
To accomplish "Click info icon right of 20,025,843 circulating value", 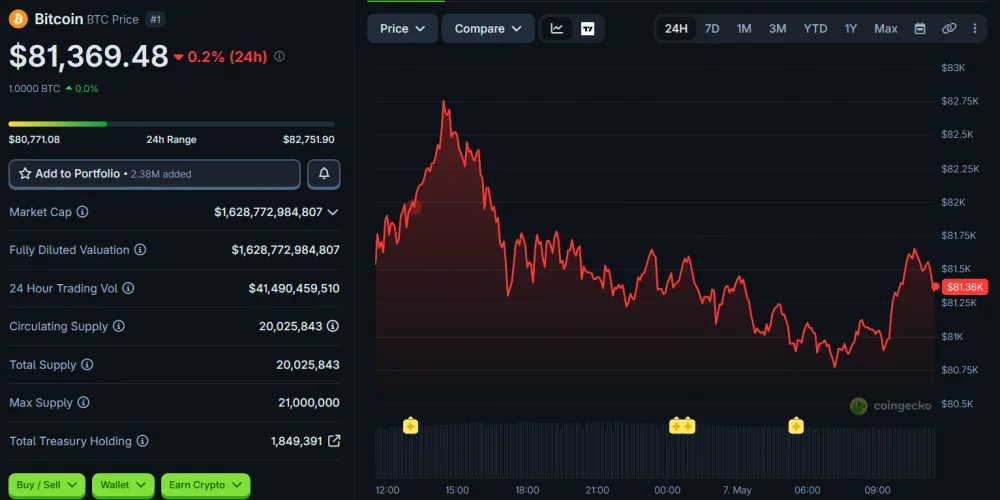I will pyautogui.click(x=333, y=327).
